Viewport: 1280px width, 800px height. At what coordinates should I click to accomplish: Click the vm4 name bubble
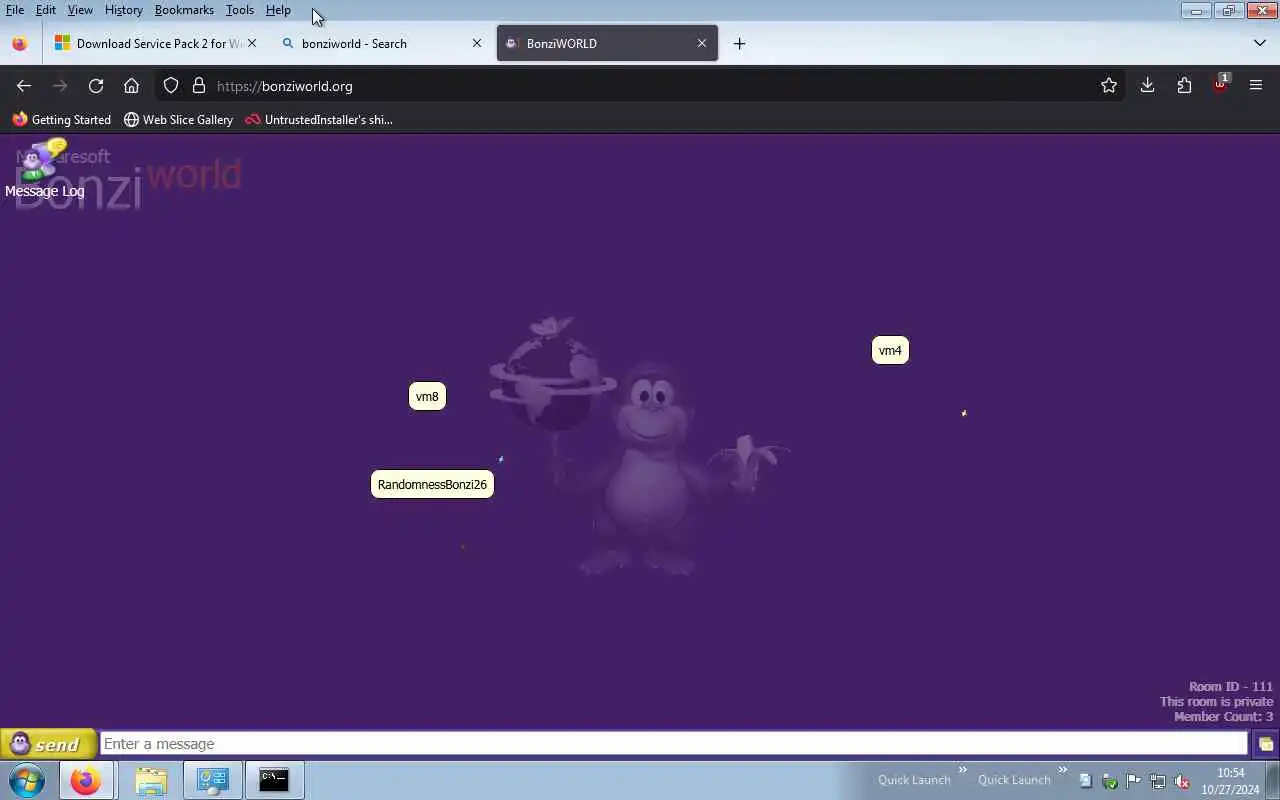tap(890, 350)
